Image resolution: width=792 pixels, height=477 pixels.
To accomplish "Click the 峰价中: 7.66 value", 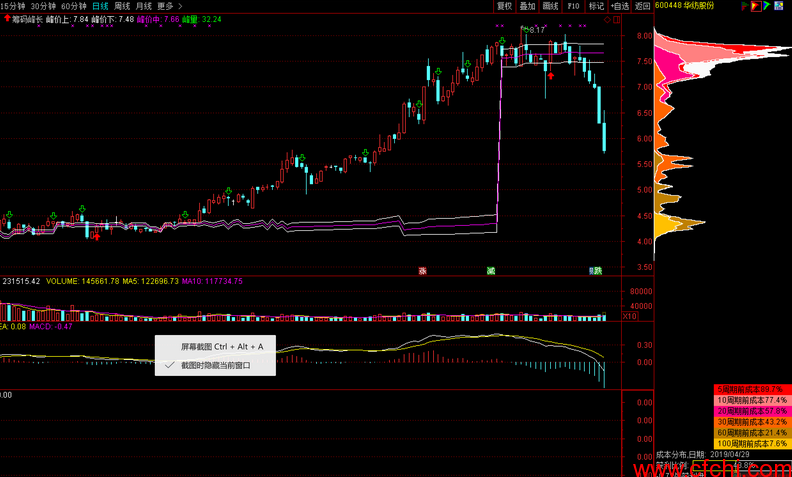I will point(158,19).
